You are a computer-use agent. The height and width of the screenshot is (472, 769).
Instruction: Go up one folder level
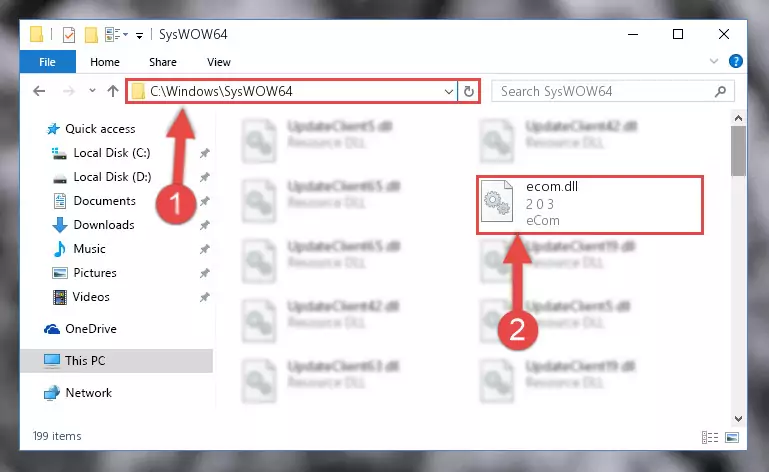tap(113, 91)
